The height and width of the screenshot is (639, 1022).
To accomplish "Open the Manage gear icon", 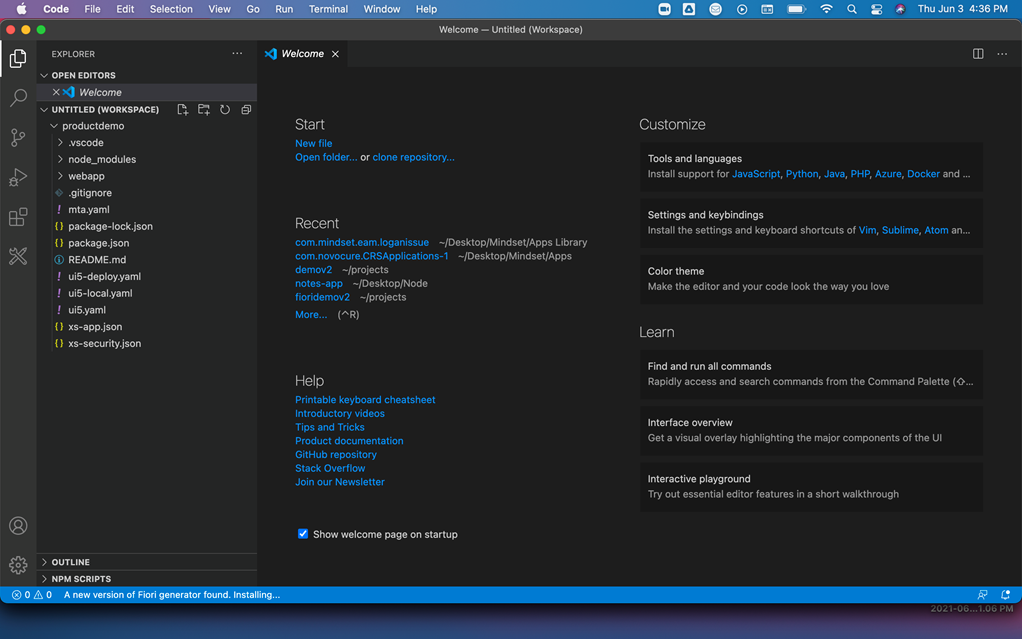I will (x=18, y=565).
